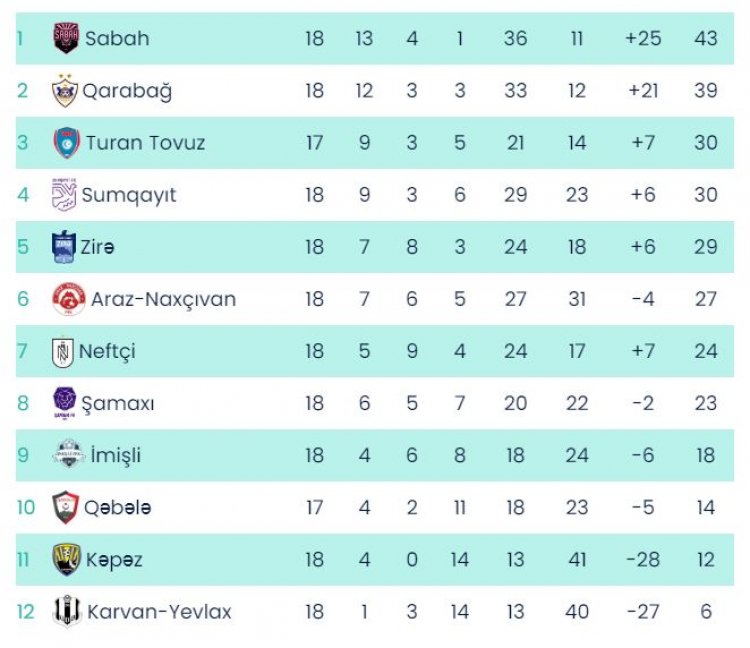This screenshot has width=750, height=648.
Task: Select Sabah's 43 points value
Action: tap(705, 39)
